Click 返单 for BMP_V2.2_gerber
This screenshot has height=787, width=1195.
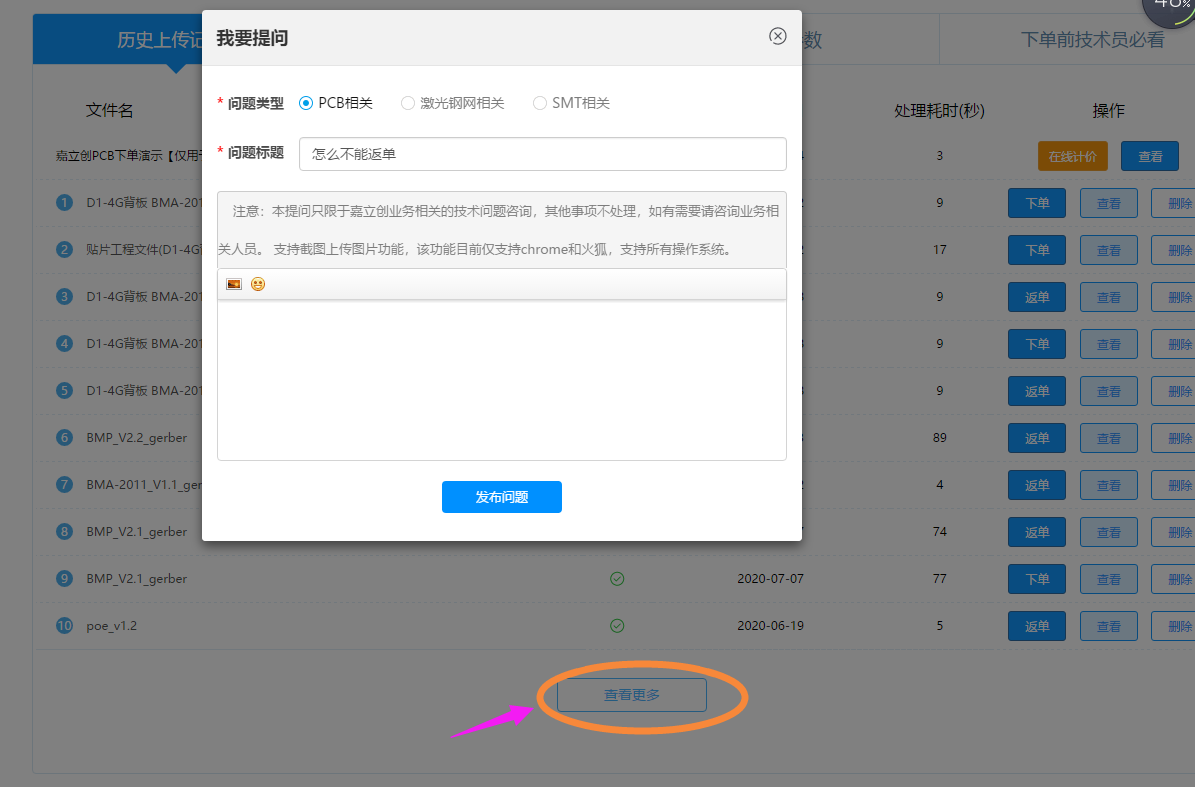1036,438
